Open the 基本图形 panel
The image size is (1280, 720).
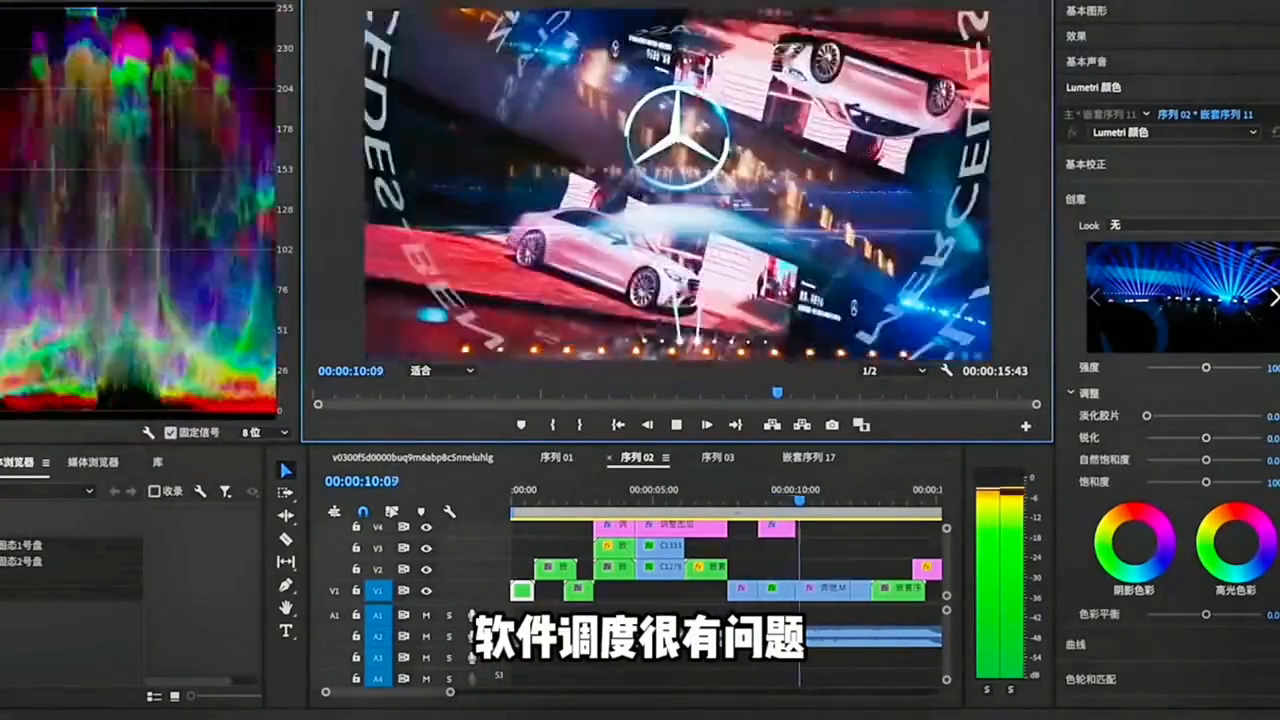[x=1086, y=10]
